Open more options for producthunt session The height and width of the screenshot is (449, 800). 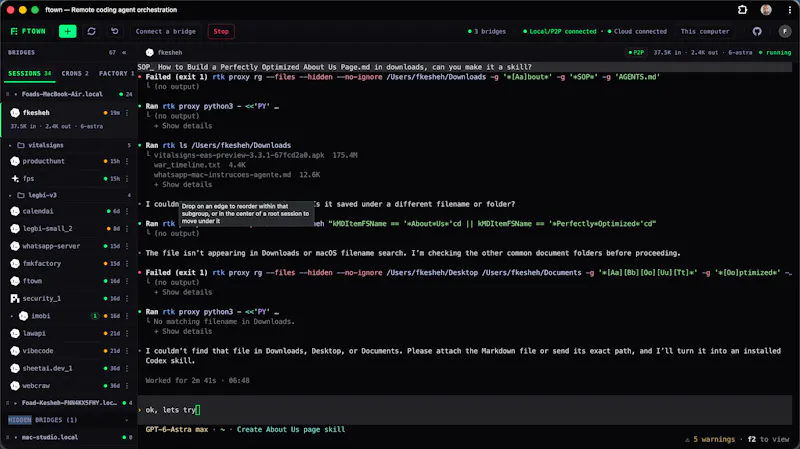point(127,161)
